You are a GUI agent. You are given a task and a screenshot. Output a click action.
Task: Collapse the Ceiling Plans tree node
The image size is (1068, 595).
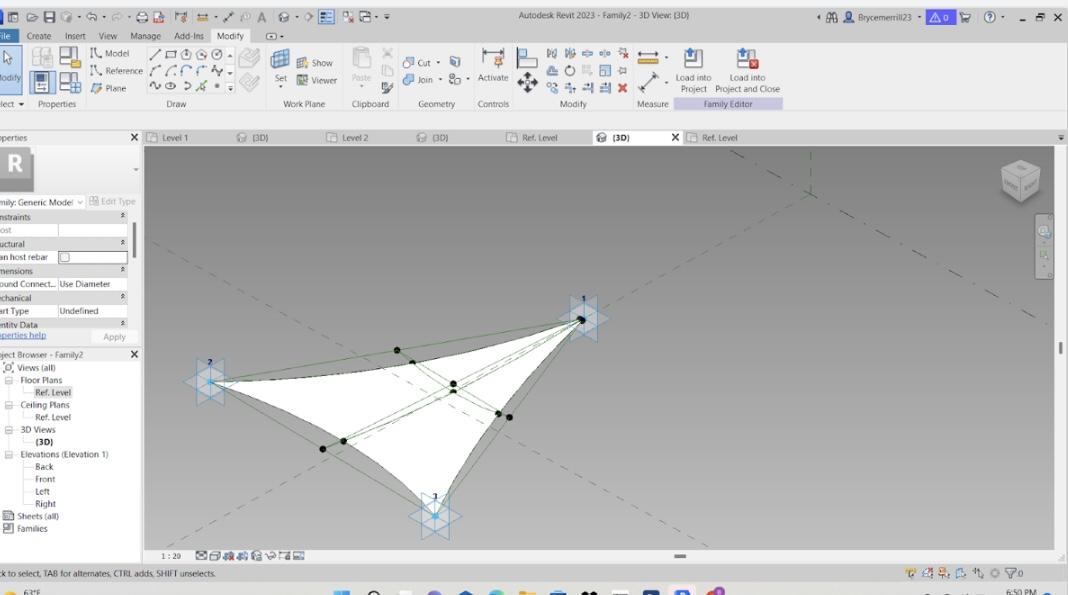click(9, 405)
